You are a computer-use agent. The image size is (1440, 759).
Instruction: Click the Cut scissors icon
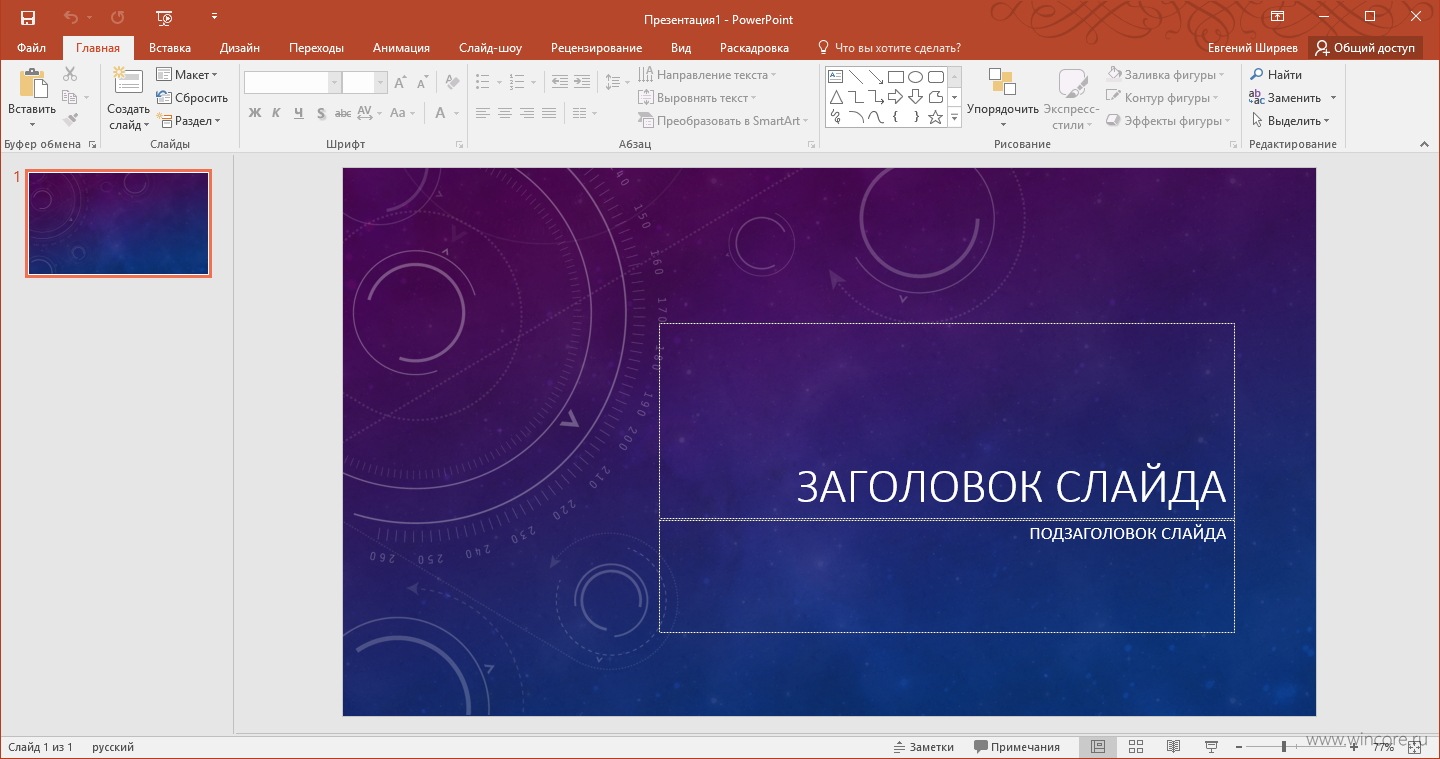click(x=69, y=74)
